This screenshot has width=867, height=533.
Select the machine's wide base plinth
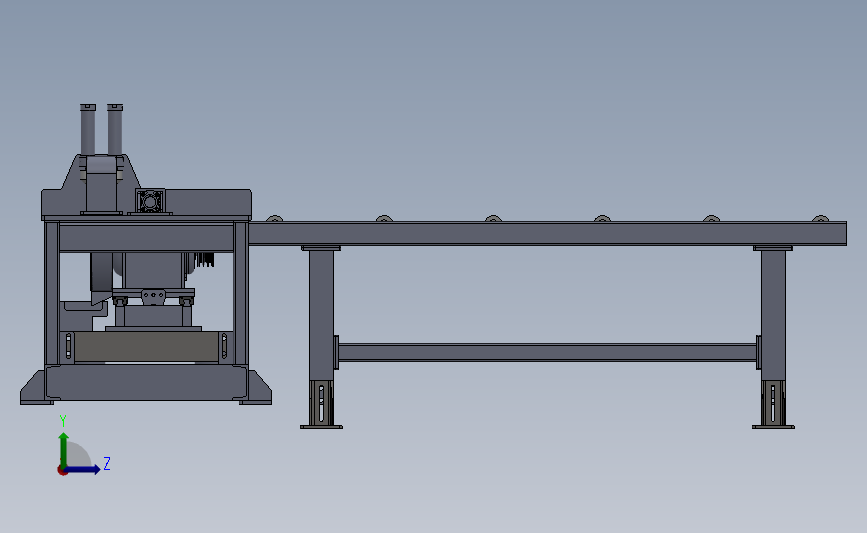(146, 383)
